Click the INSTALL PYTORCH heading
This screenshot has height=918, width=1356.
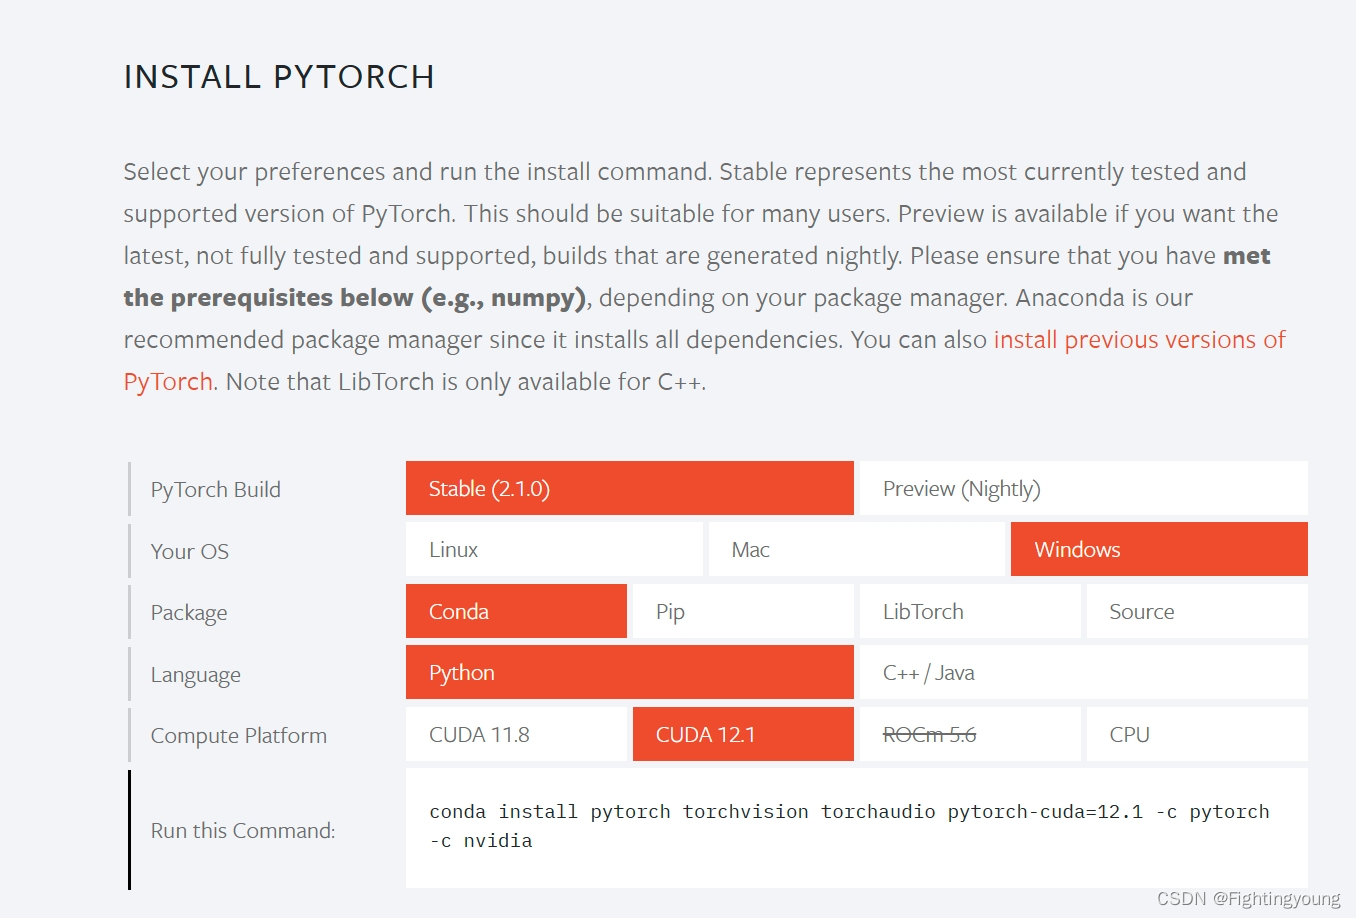click(279, 76)
